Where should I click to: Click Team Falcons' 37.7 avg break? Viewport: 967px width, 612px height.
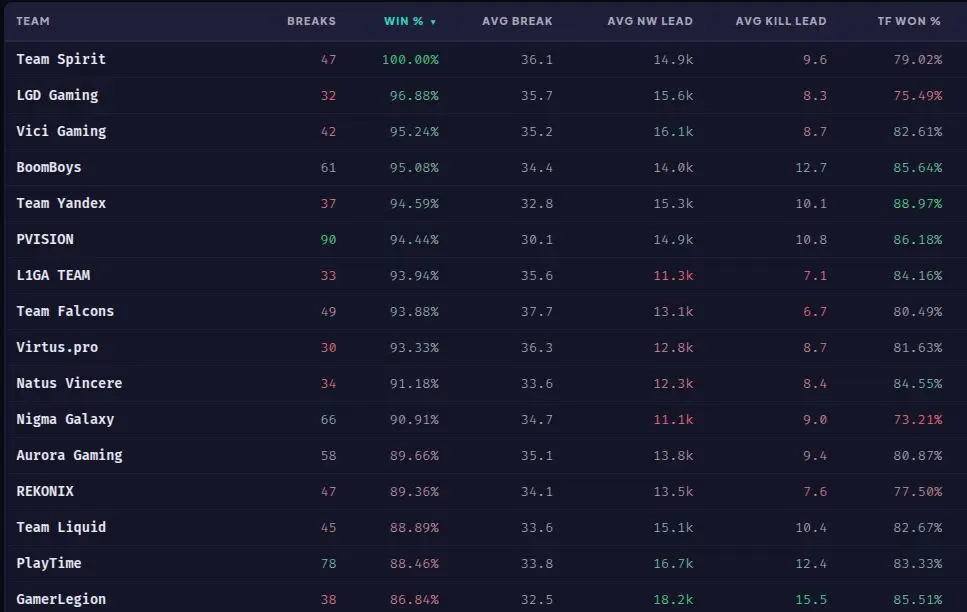point(537,312)
